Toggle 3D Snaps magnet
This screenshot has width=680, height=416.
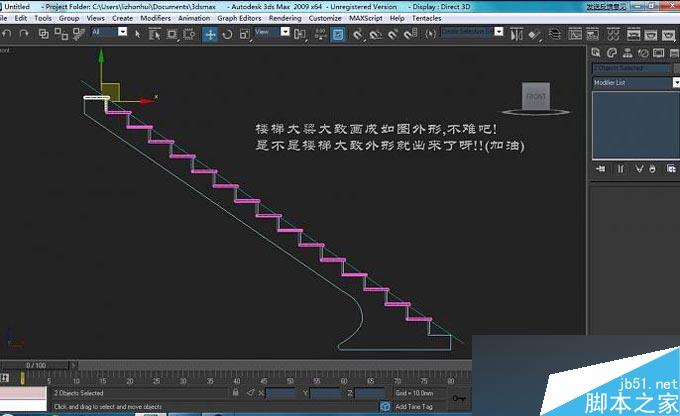point(357,34)
